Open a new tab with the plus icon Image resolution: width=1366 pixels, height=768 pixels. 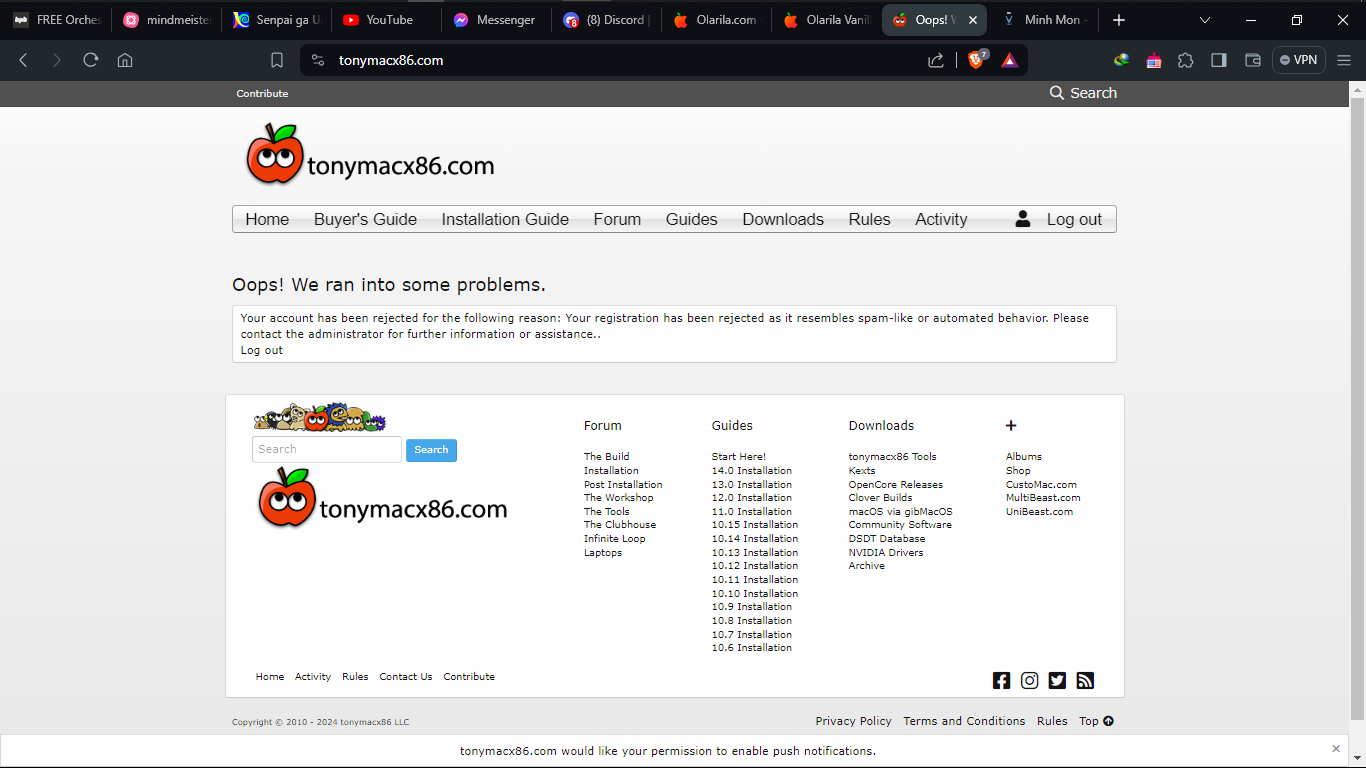(1119, 20)
